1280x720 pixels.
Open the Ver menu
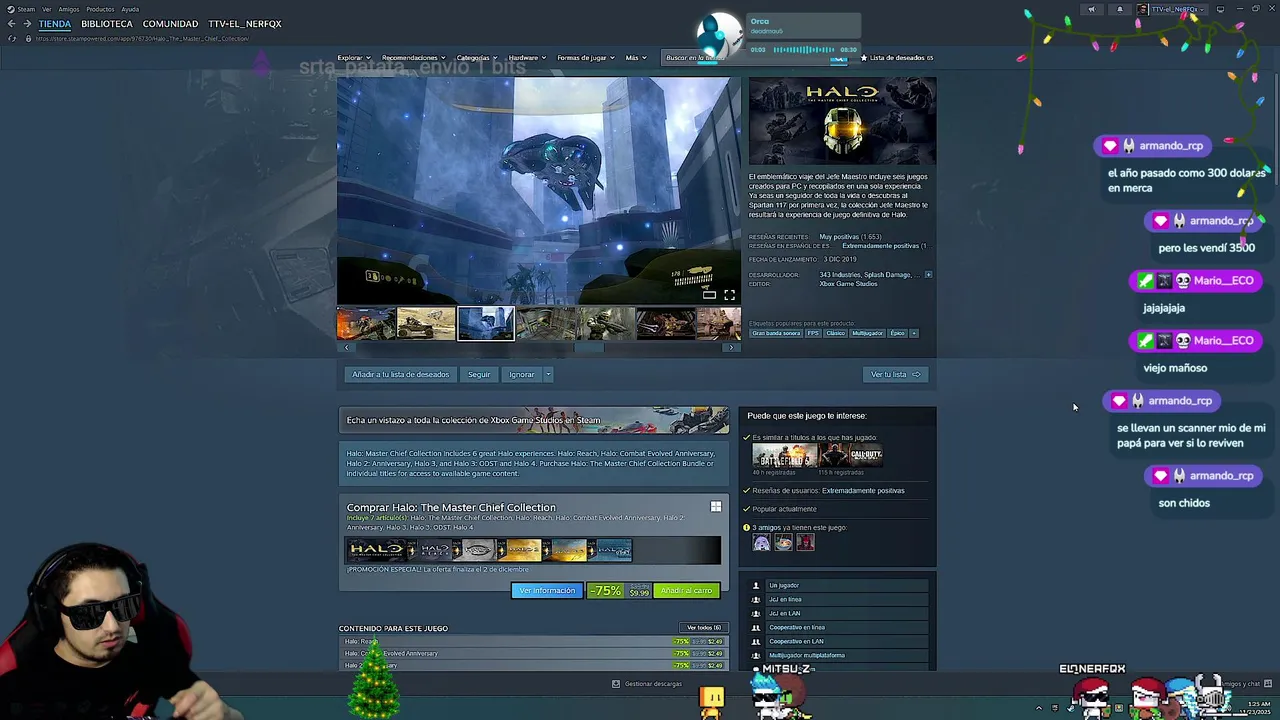(x=46, y=9)
